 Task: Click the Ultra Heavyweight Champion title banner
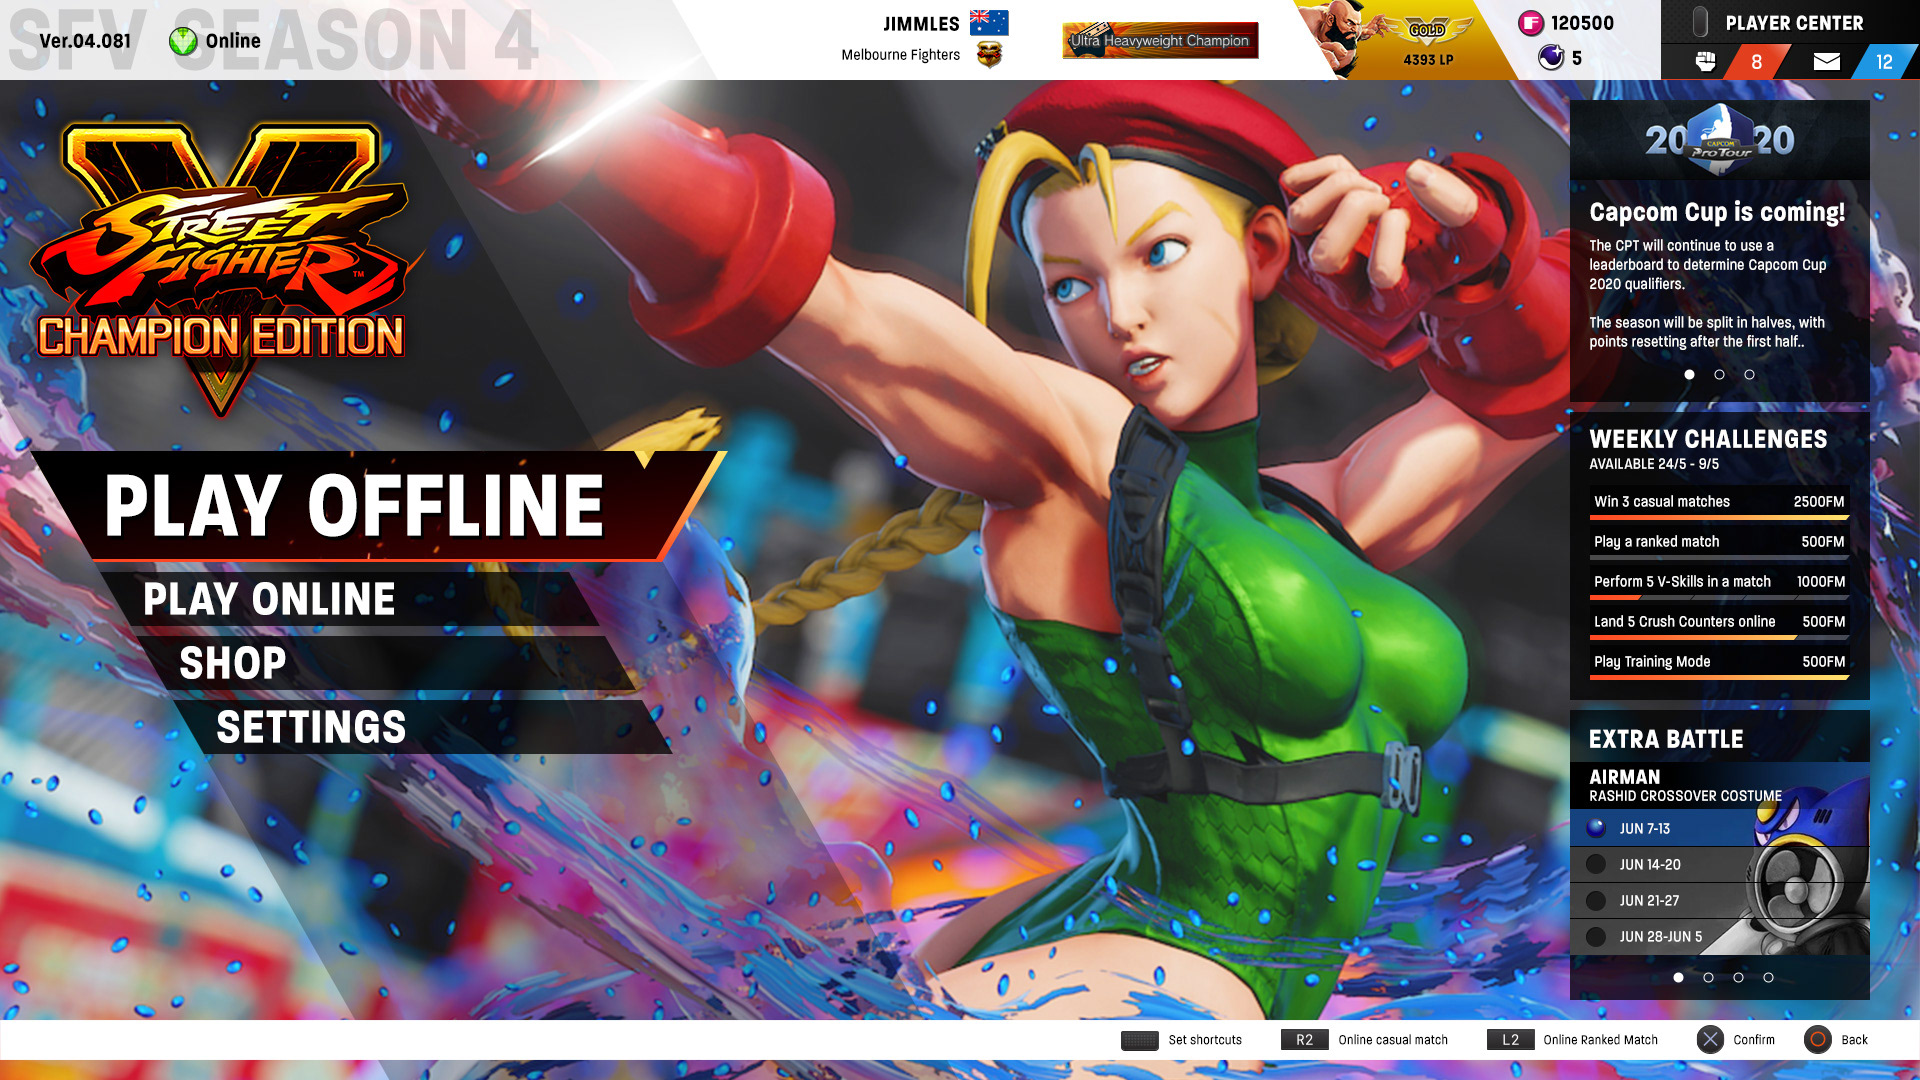(1160, 41)
